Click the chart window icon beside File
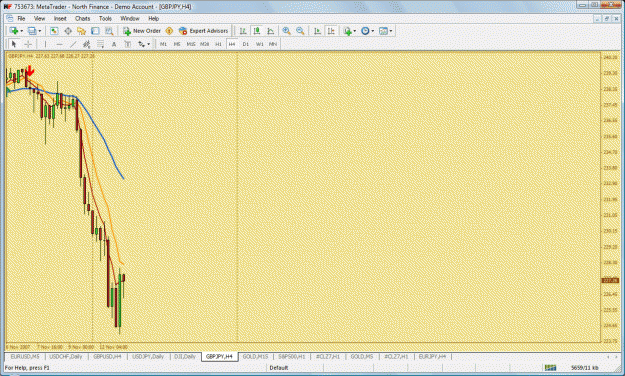The width and height of the screenshot is (625, 376). [x=10, y=19]
